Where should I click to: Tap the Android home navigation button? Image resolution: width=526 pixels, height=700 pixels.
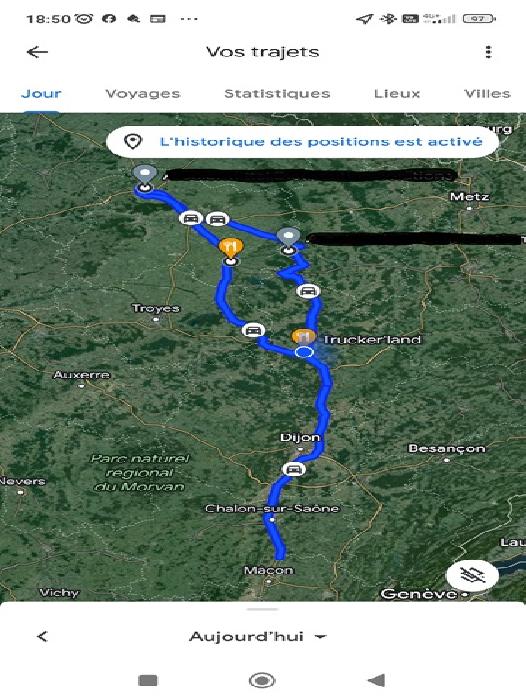coord(262,681)
